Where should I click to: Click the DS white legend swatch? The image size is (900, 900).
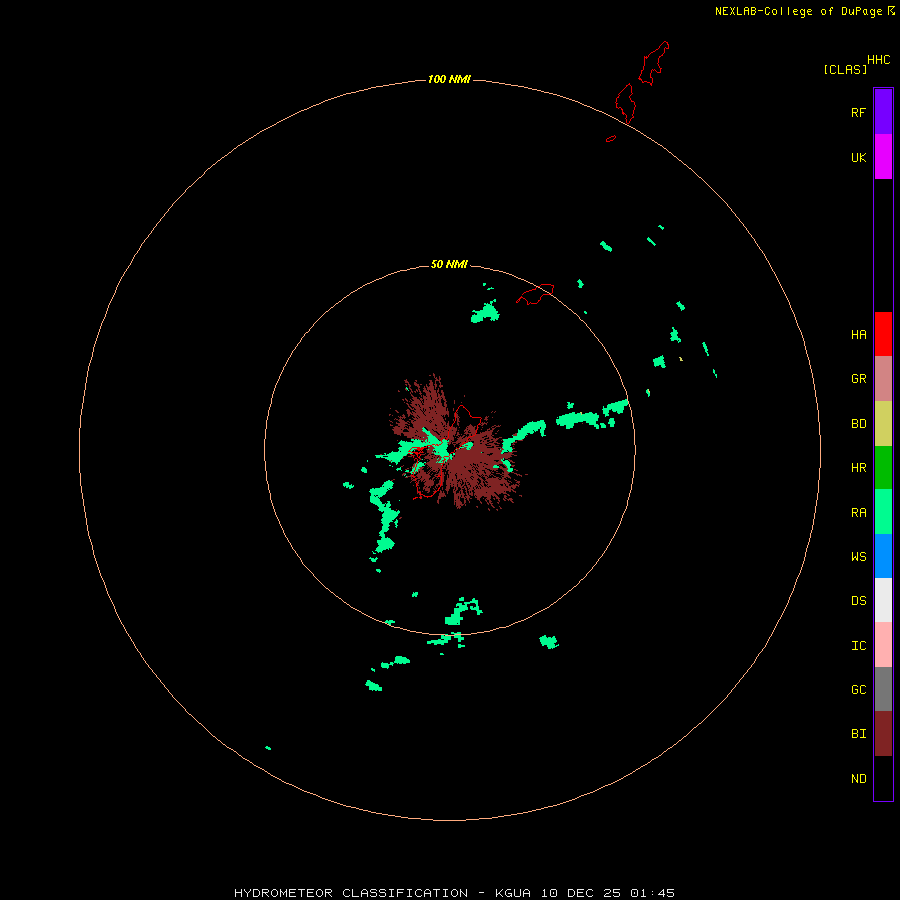coord(883,600)
